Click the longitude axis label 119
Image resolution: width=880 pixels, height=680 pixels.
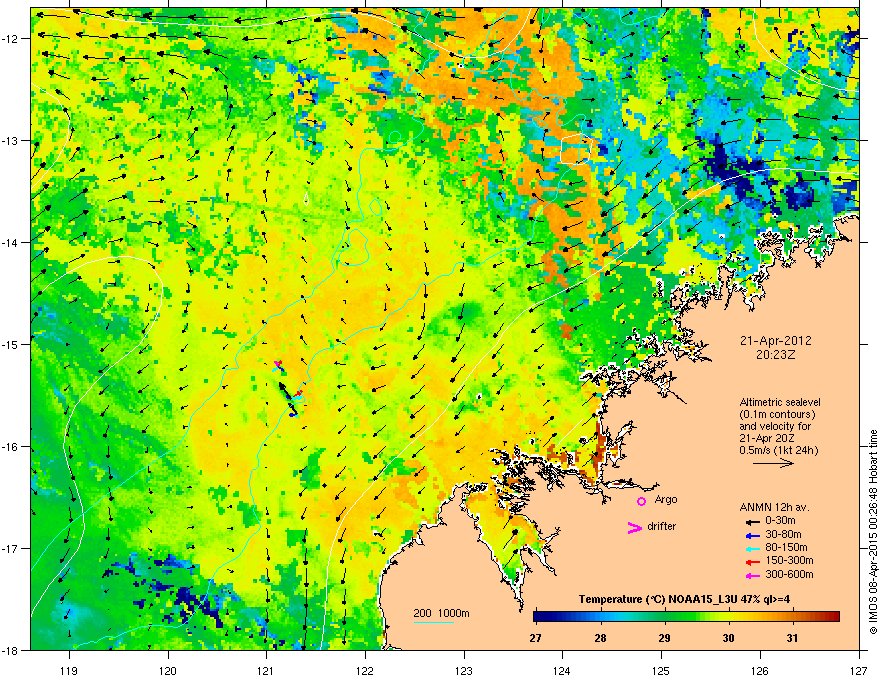(69, 671)
